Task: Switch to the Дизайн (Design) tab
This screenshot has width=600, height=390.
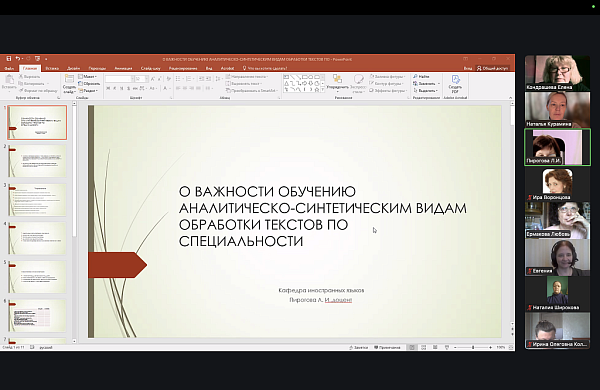Action: pyautogui.click(x=73, y=68)
